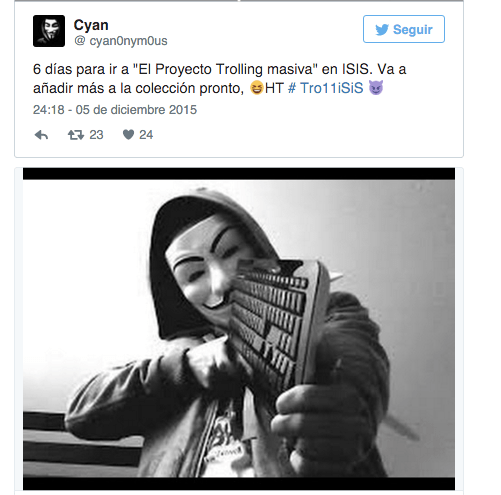Open the display name Cyan
The height and width of the screenshot is (495, 501).
pyautogui.click(x=91, y=26)
